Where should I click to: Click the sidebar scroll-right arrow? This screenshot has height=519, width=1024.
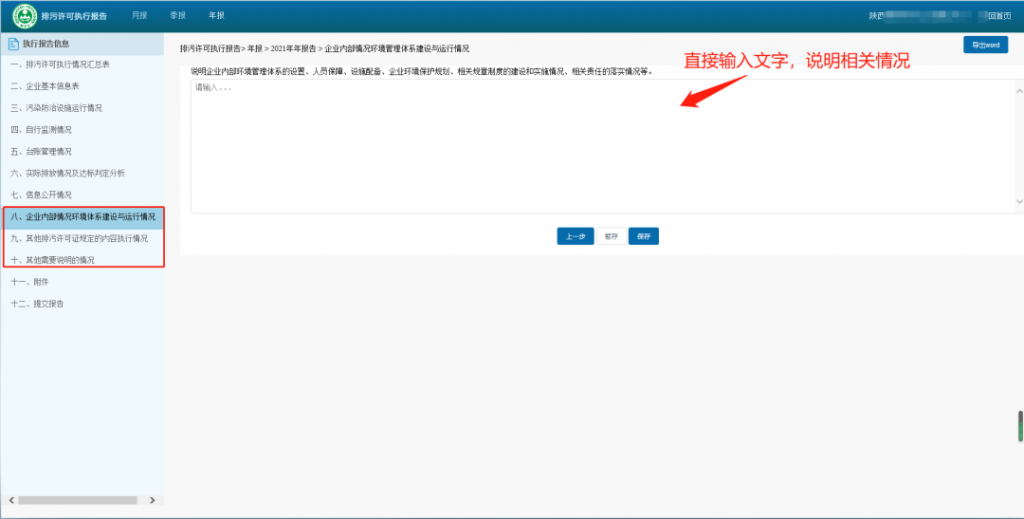(153, 499)
